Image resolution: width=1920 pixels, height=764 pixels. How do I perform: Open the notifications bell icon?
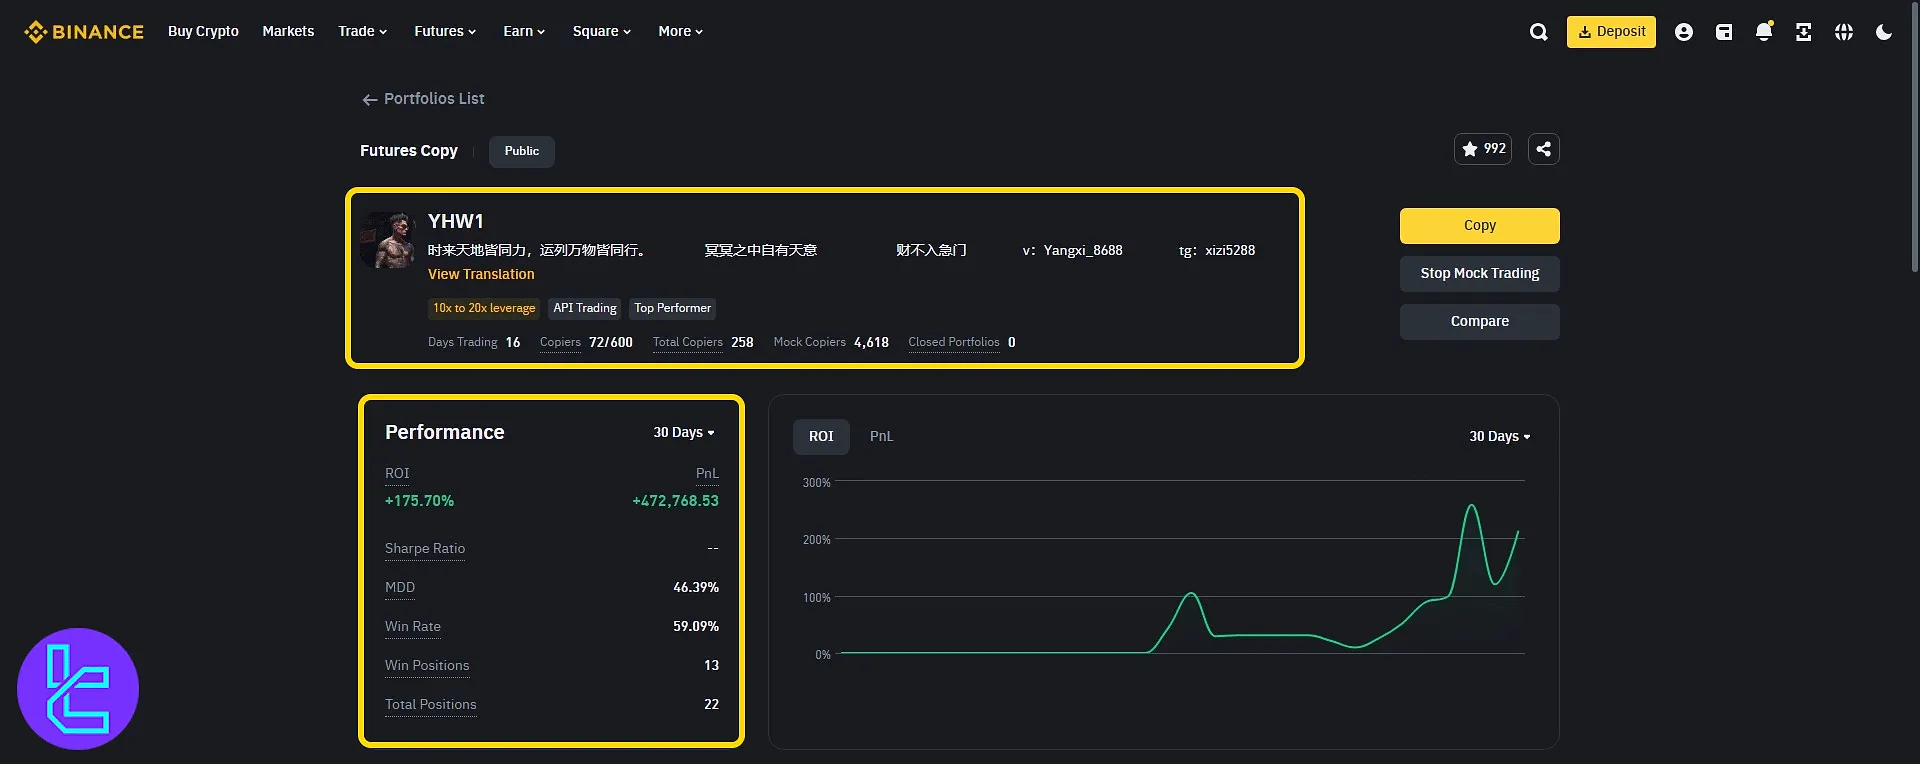[x=1764, y=32]
